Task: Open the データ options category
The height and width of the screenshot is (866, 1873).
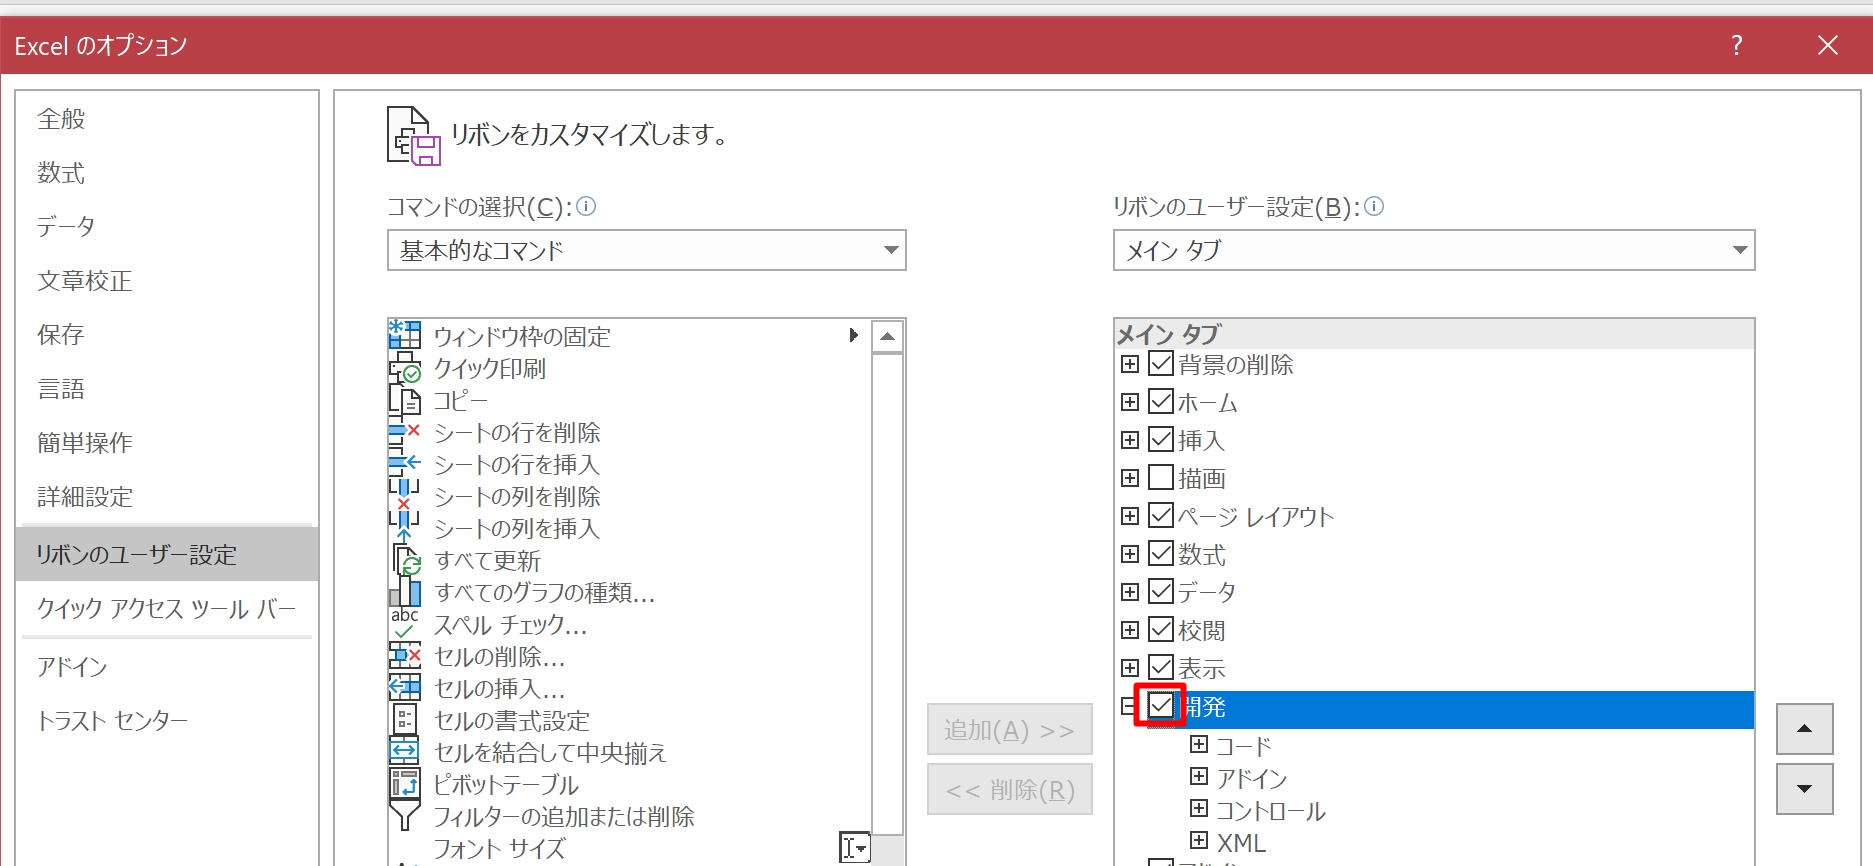Action: (167, 227)
